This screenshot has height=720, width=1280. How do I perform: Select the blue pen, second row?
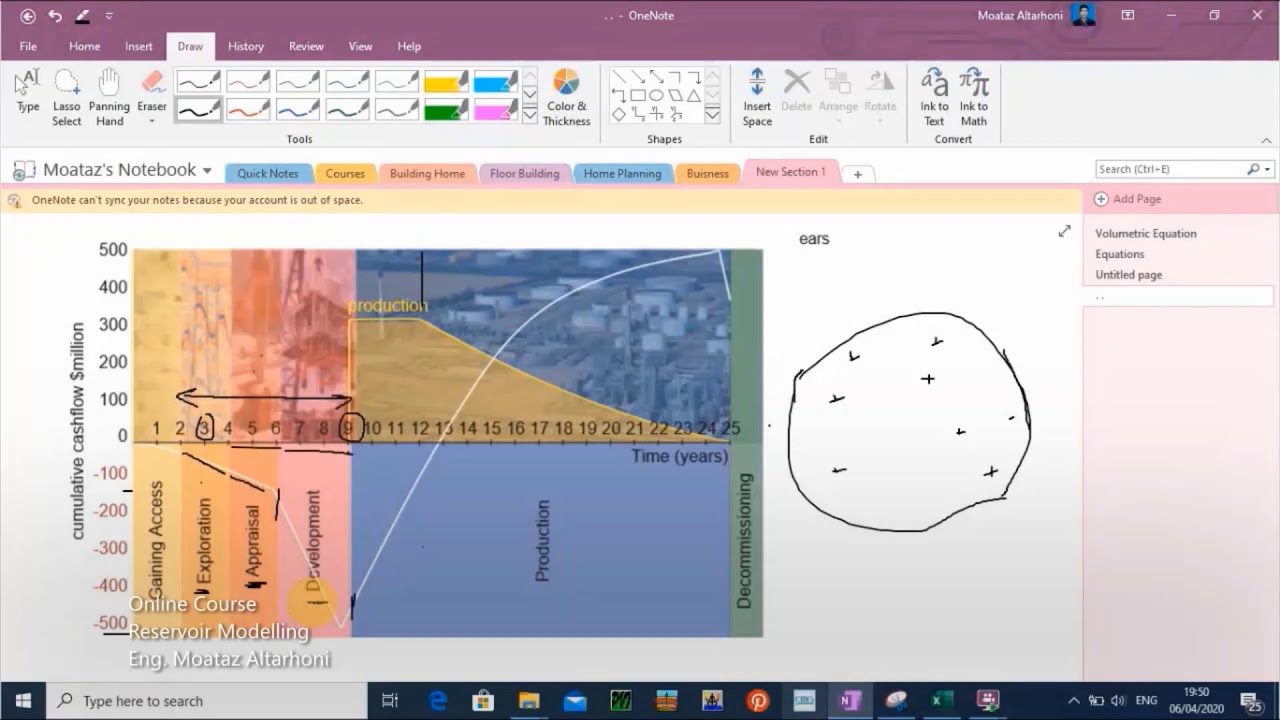click(x=298, y=110)
